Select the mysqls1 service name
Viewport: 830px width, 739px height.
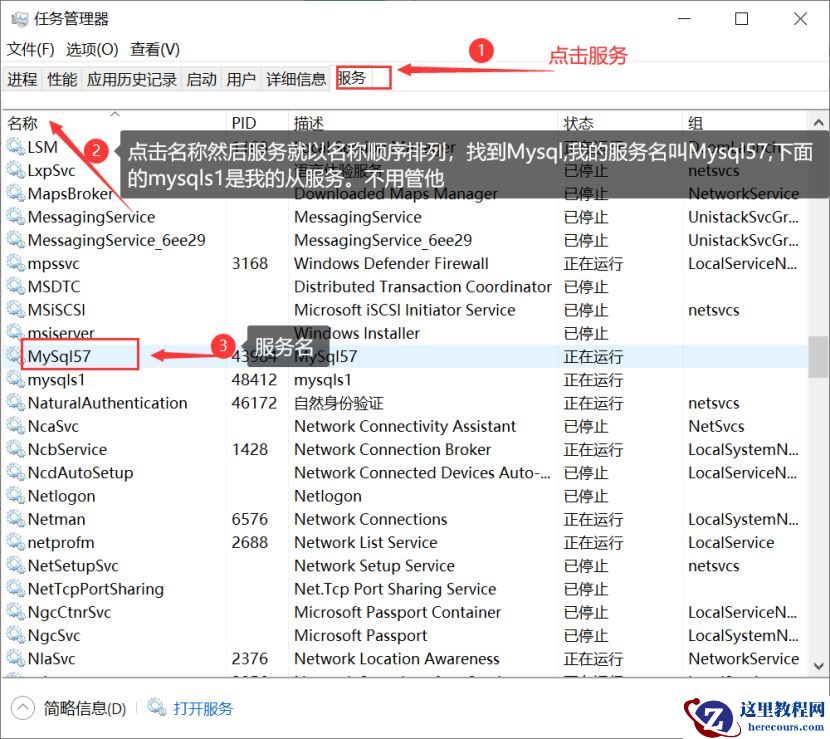pyautogui.click(x=56, y=380)
